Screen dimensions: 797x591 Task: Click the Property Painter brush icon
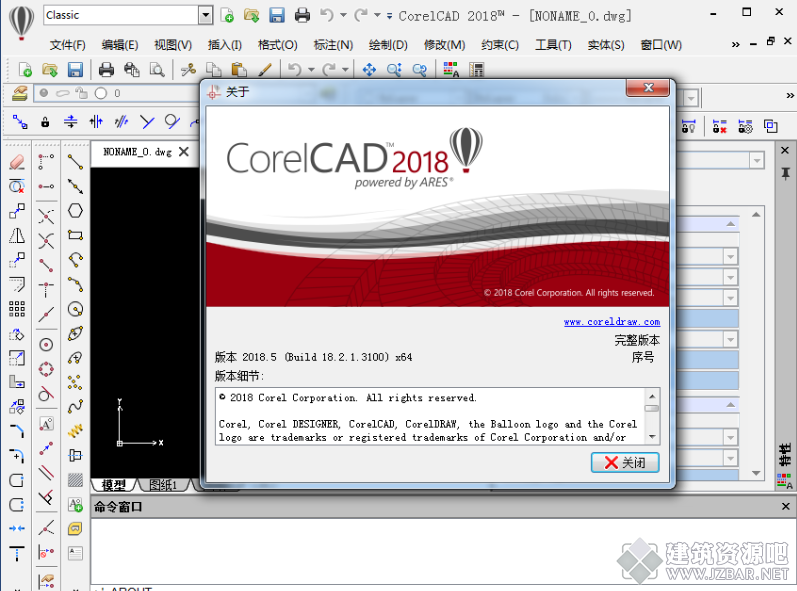pyautogui.click(x=265, y=69)
